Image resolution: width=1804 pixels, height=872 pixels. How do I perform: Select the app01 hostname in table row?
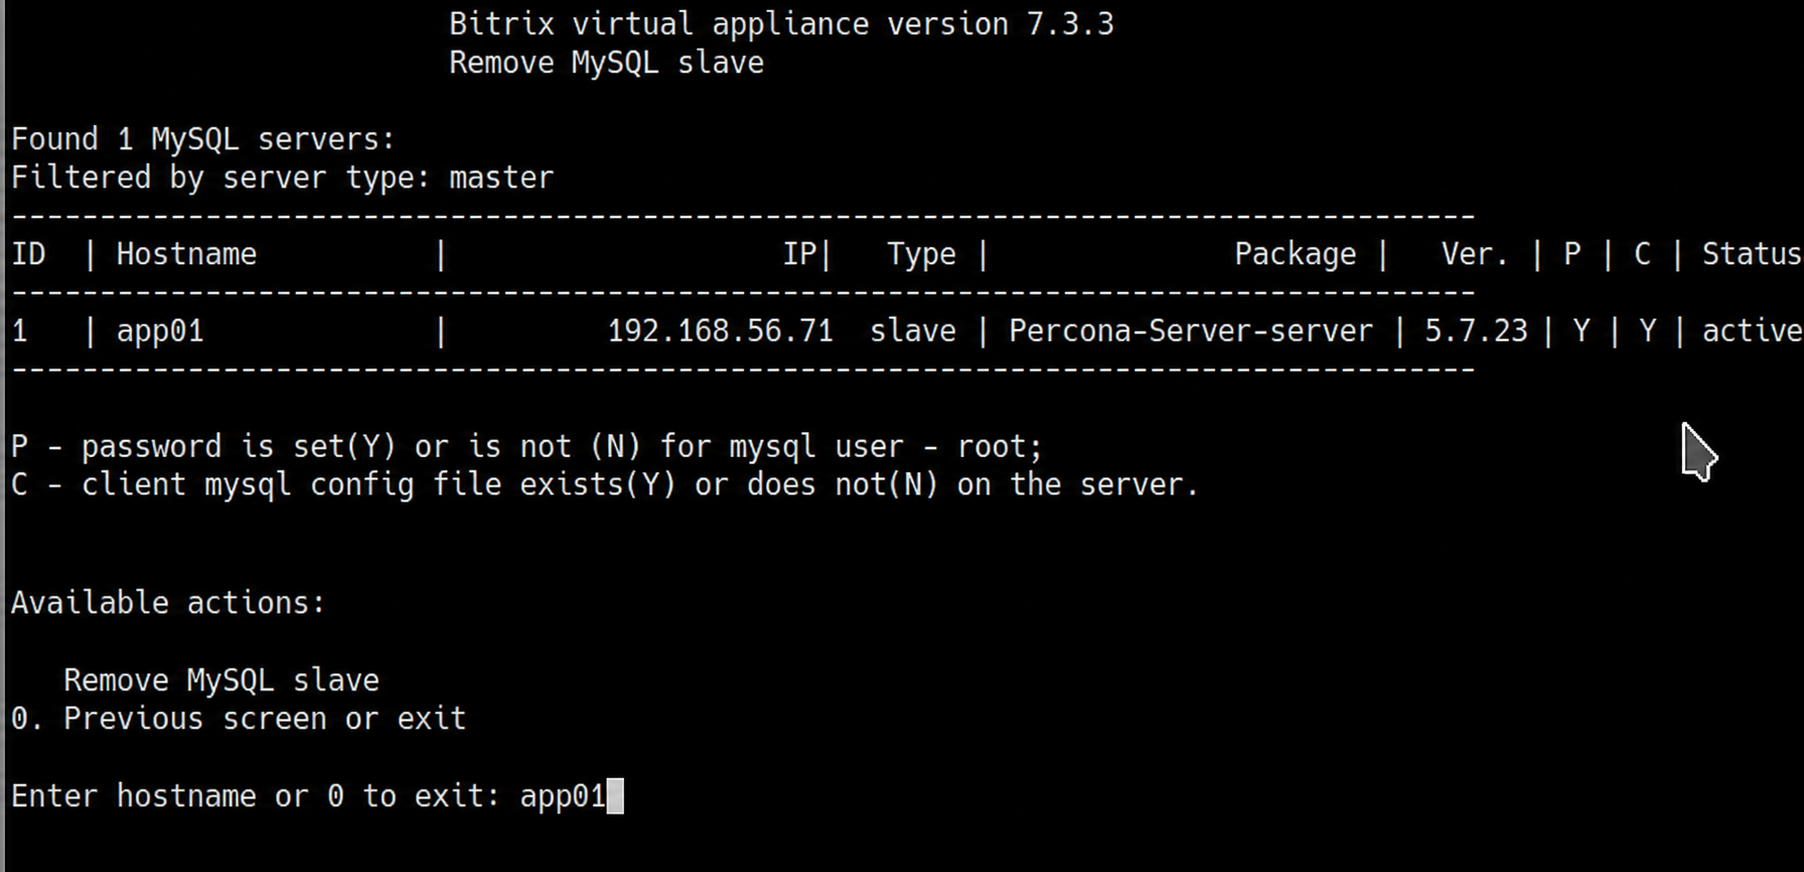(x=160, y=331)
